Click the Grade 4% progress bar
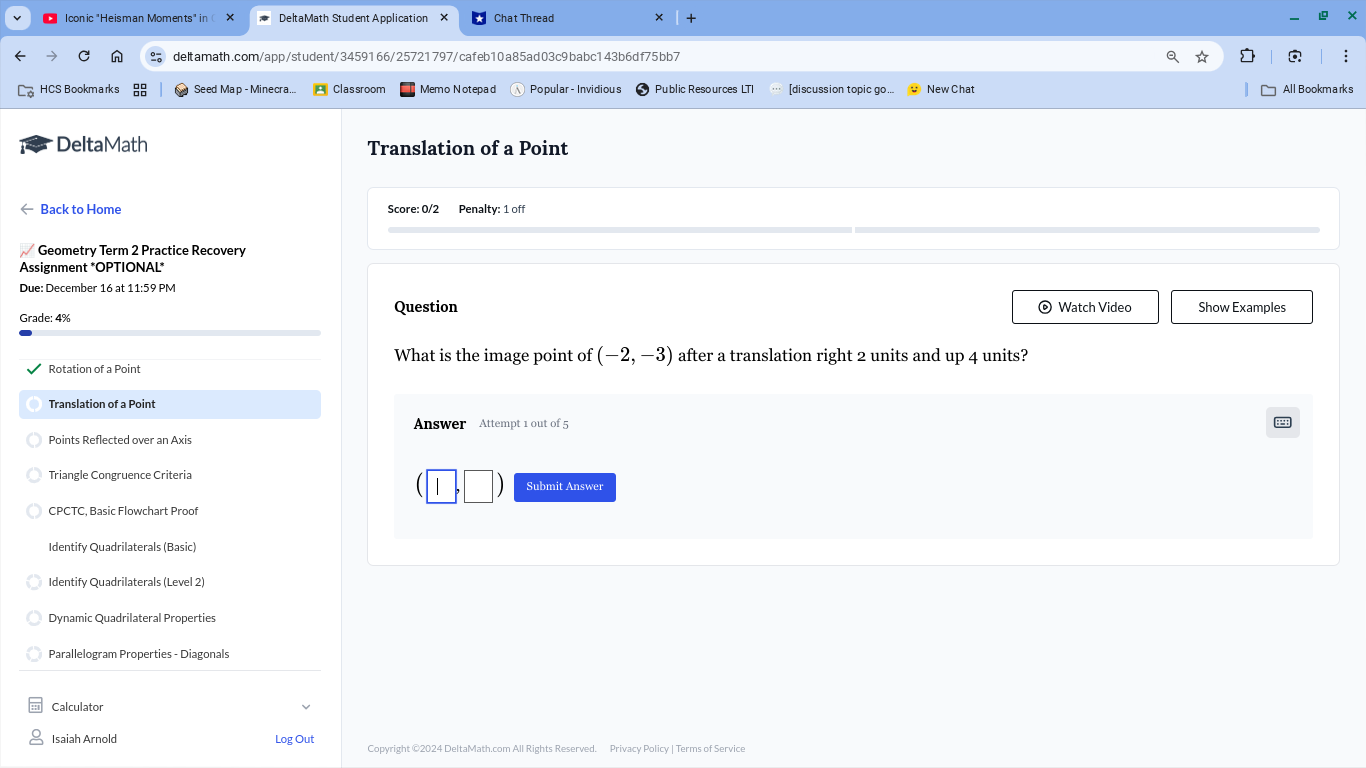Screen dimensions: 1366x768 coord(170,333)
